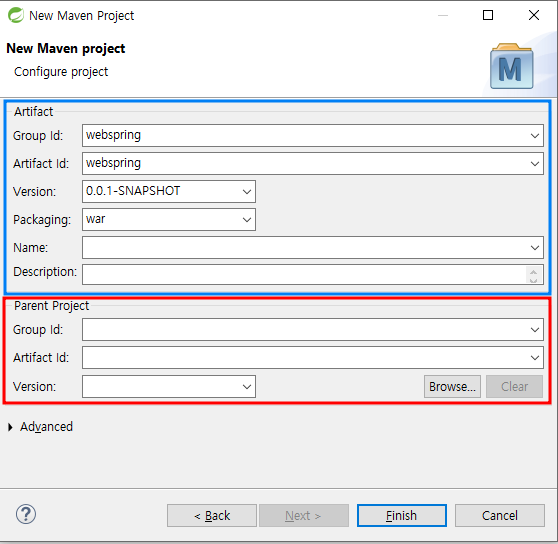Open the Name field dropdown arrow
This screenshot has width=558, height=544.
pyautogui.click(x=535, y=248)
